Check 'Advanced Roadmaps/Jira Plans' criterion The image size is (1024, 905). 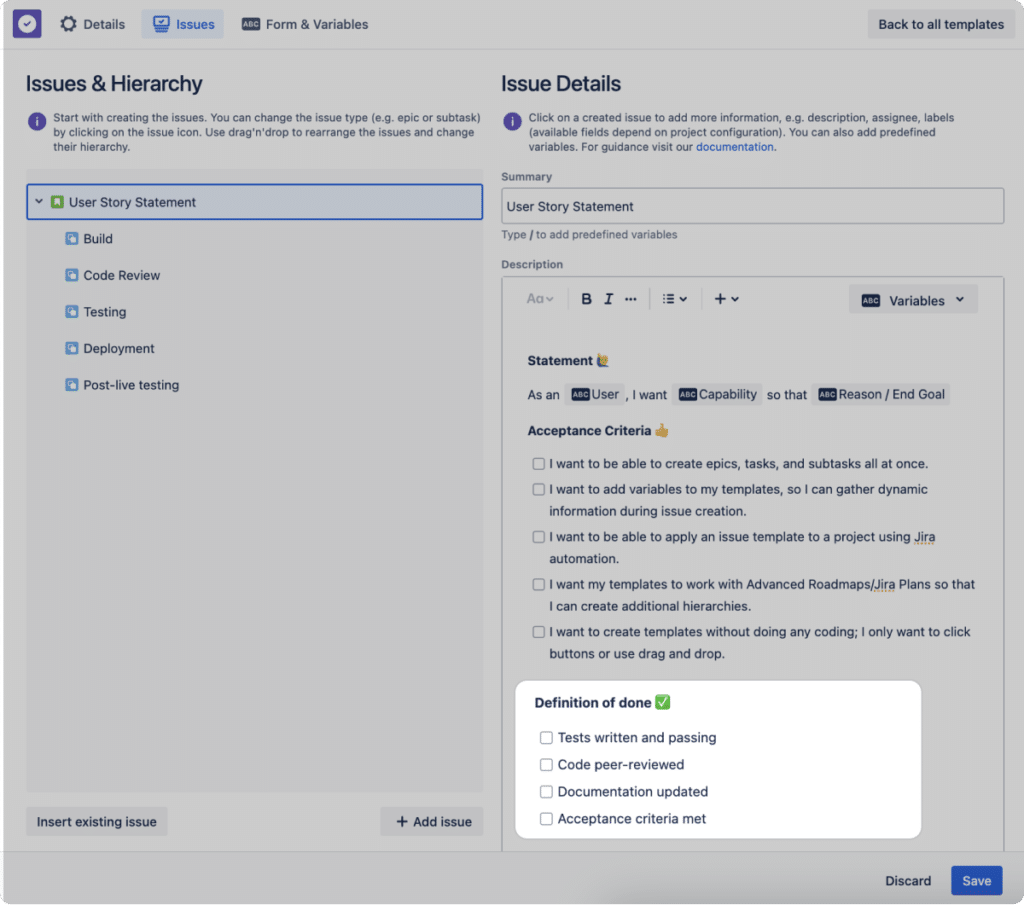pyautogui.click(x=538, y=584)
